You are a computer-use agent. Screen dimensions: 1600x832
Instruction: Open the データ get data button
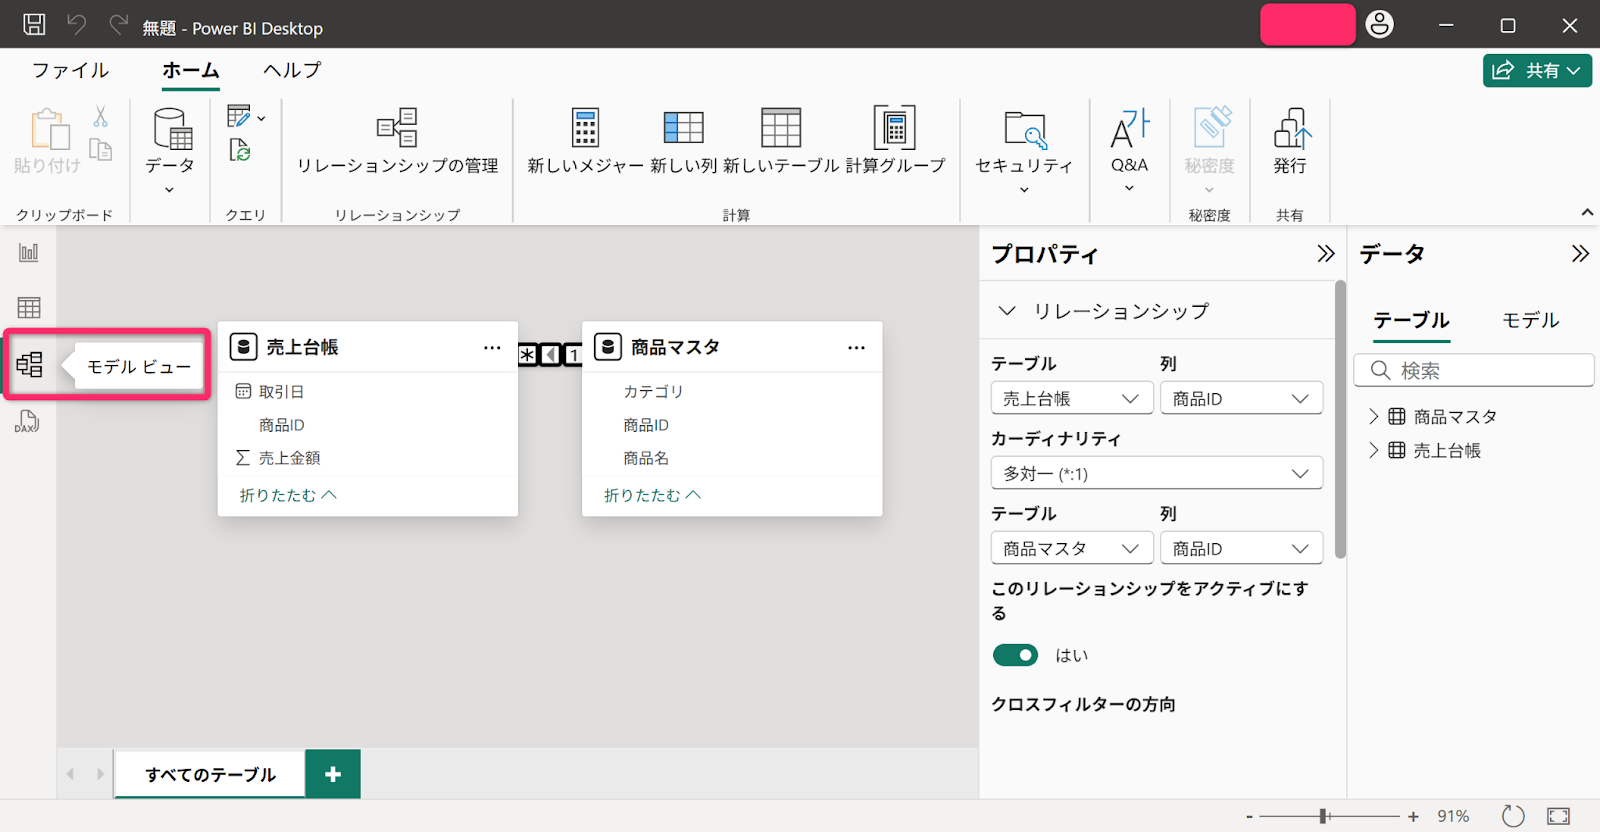pos(170,150)
